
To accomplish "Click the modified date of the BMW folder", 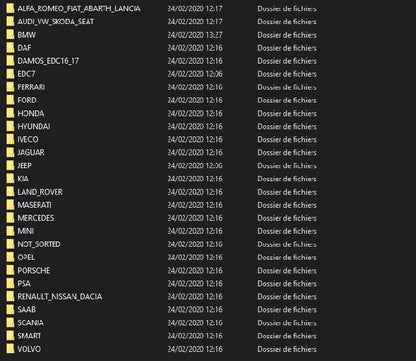I will [195, 35].
